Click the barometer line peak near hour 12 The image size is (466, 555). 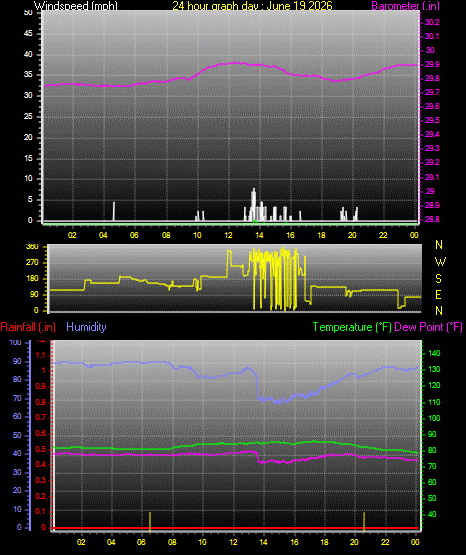pyautogui.click(x=234, y=63)
